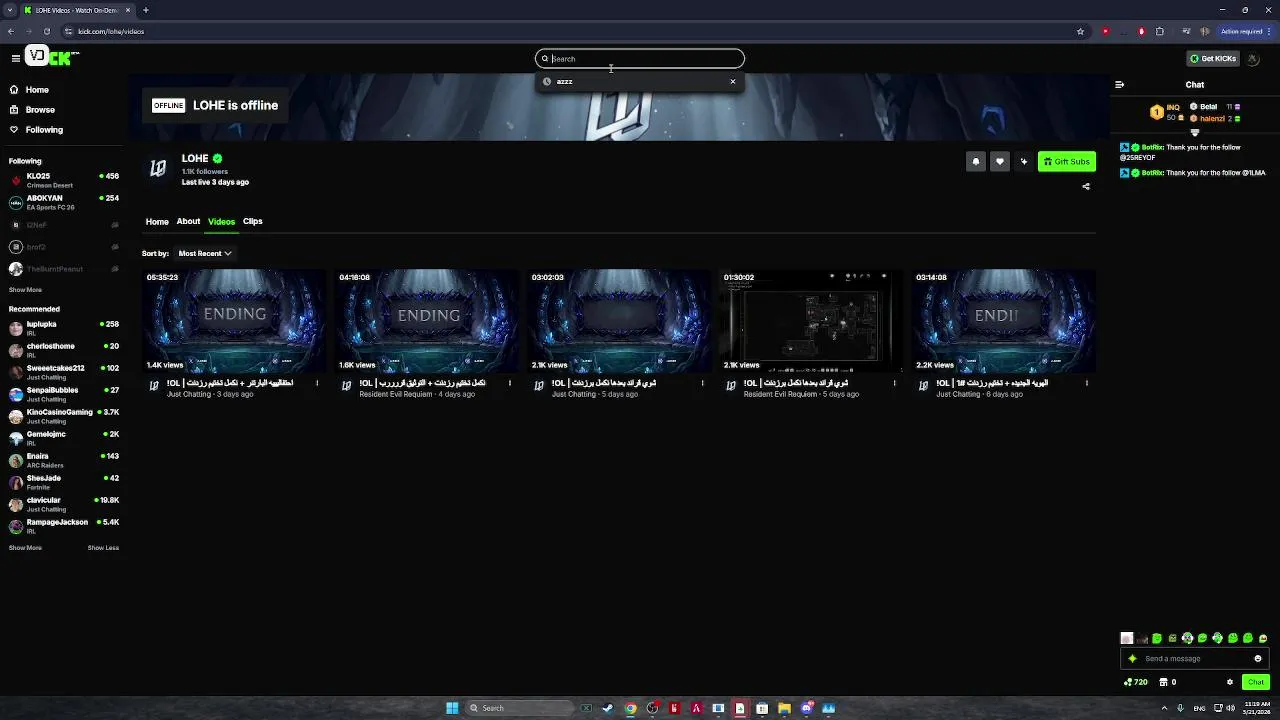Open the 04:18:08 video thumbnail
Viewport: 1280px width, 720px height.
coord(427,321)
